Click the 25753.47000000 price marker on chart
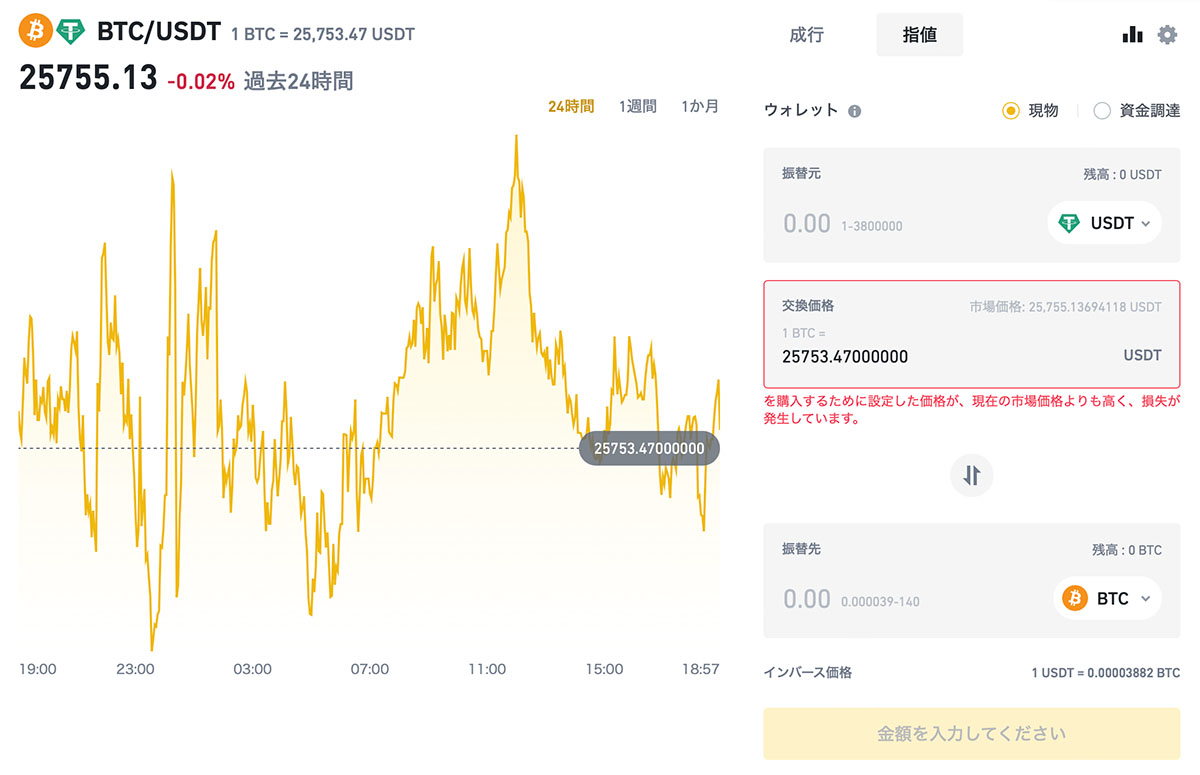The width and height of the screenshot is (1200, 775). point(649,448)
